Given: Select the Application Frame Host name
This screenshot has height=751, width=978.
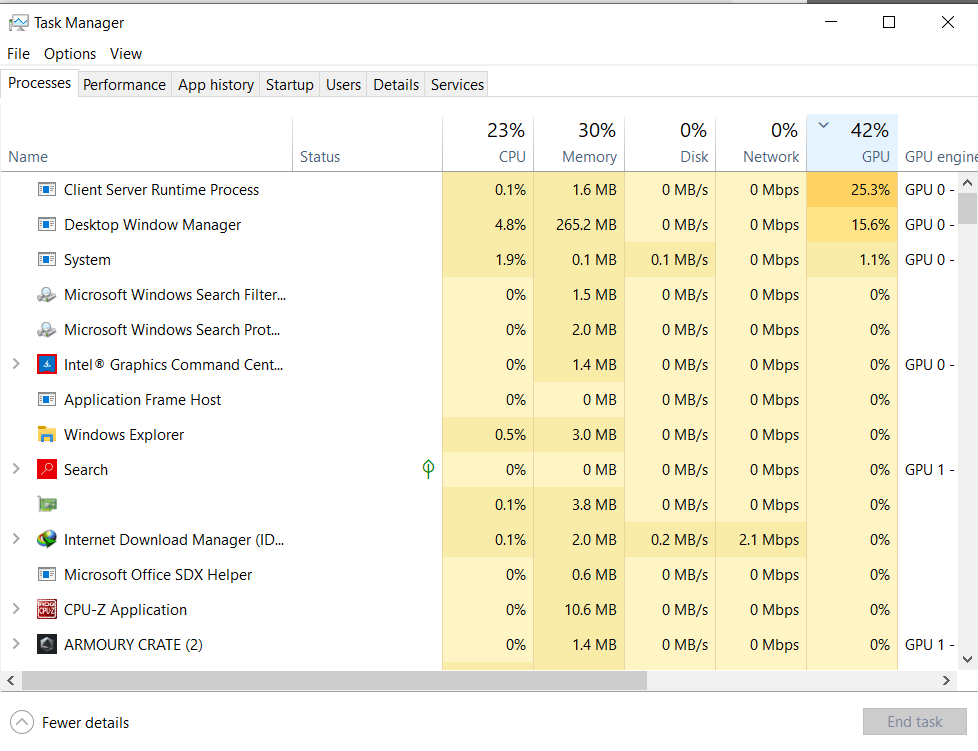Looking at the screenshot, I should (x=142, y=400).
